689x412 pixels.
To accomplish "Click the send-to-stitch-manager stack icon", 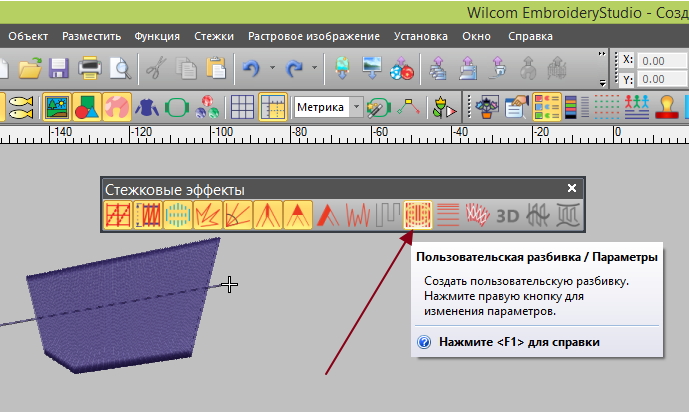I will [x=438, y=68].
